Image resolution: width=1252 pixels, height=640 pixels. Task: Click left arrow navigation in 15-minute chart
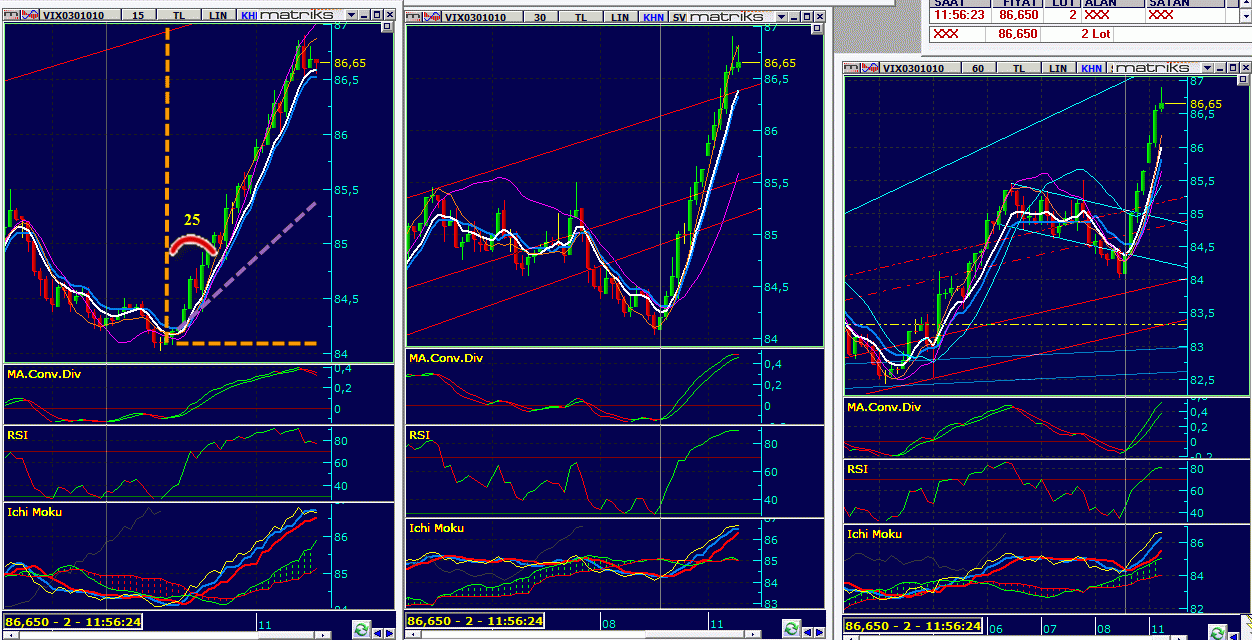(377, 631)
